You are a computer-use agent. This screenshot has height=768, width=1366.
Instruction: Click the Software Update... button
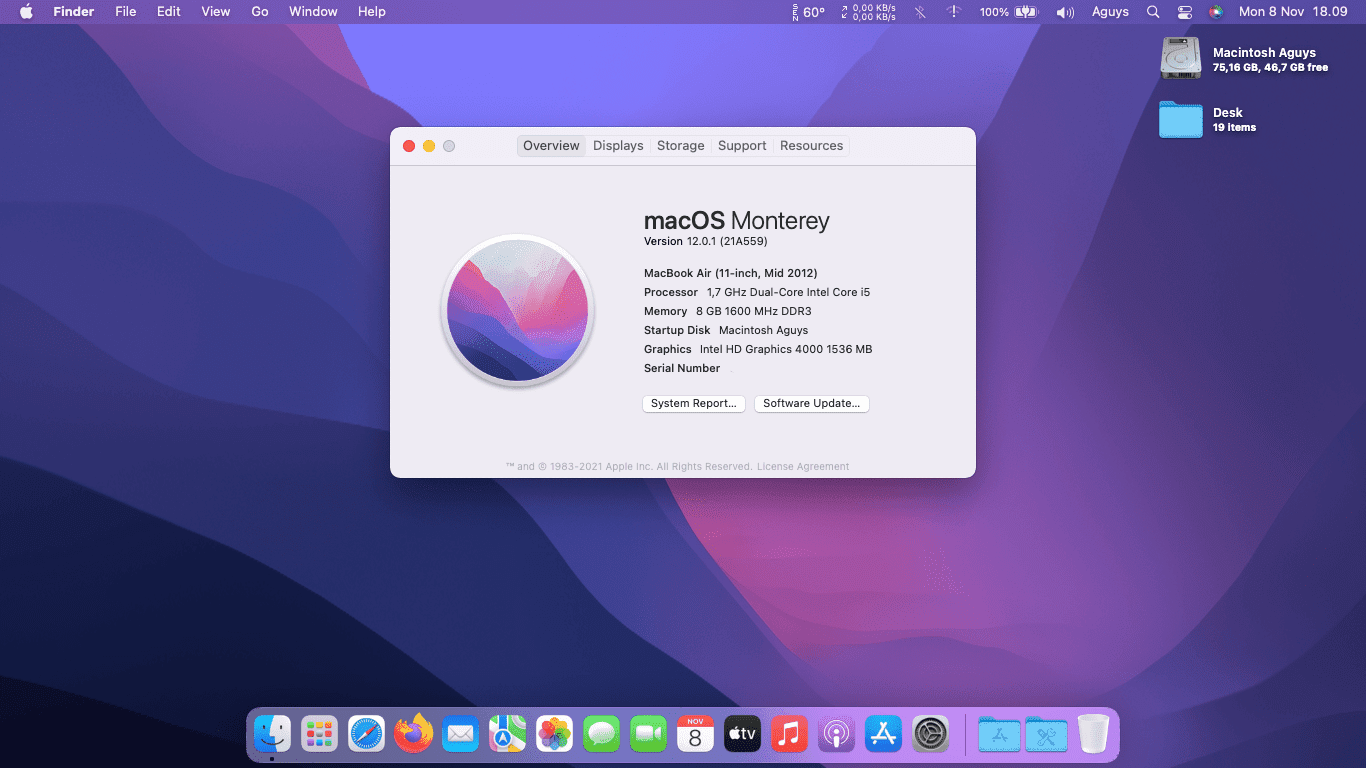point(812,404)
